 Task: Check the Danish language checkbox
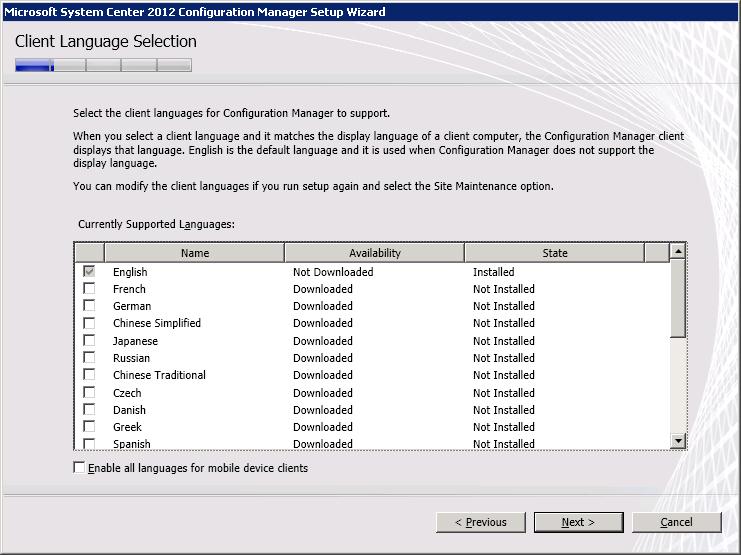pyautogui.click(x=89, y=410)
